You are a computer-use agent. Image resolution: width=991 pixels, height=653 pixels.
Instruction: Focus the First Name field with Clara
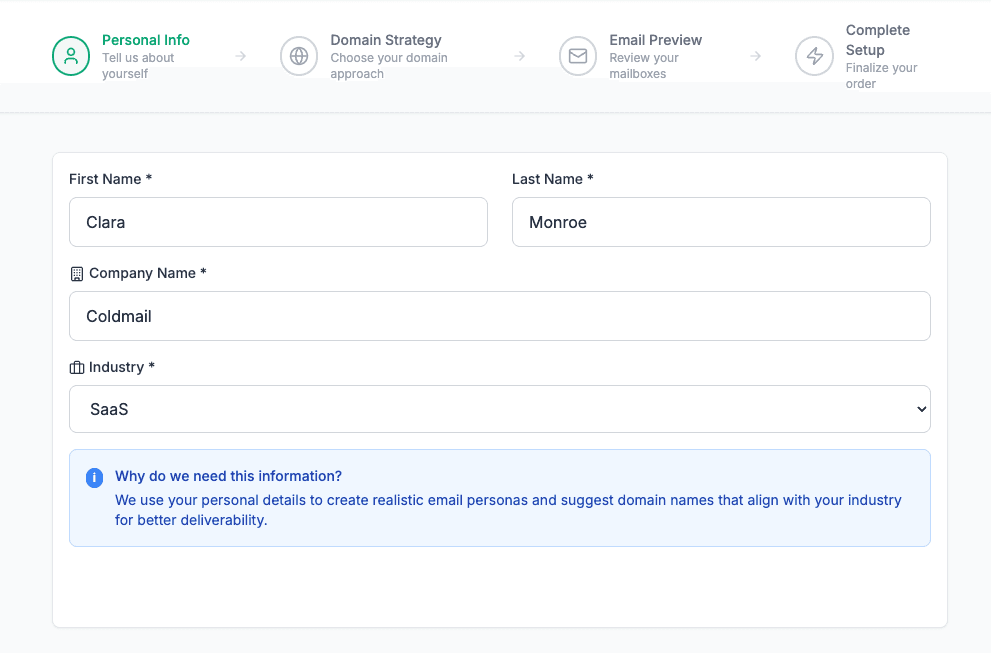coord(278,222)
